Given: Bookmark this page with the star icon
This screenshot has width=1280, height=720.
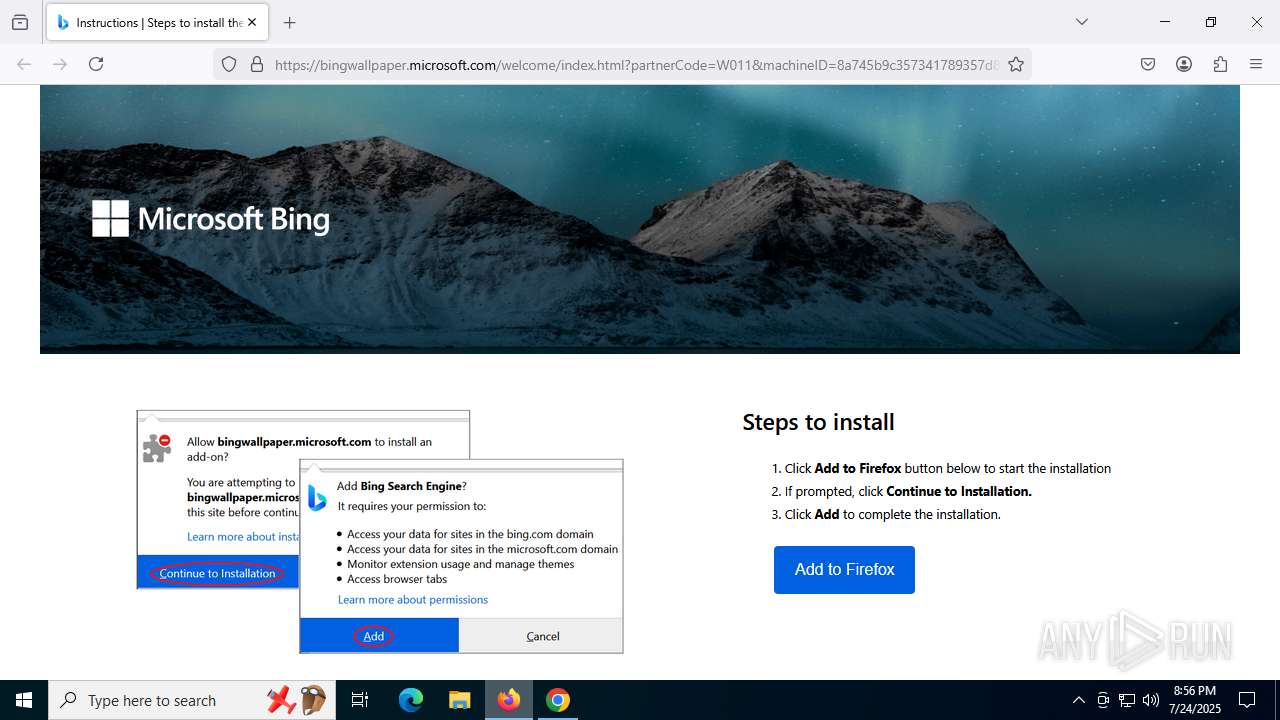Looking at the screenshot, I should 1016,64.
